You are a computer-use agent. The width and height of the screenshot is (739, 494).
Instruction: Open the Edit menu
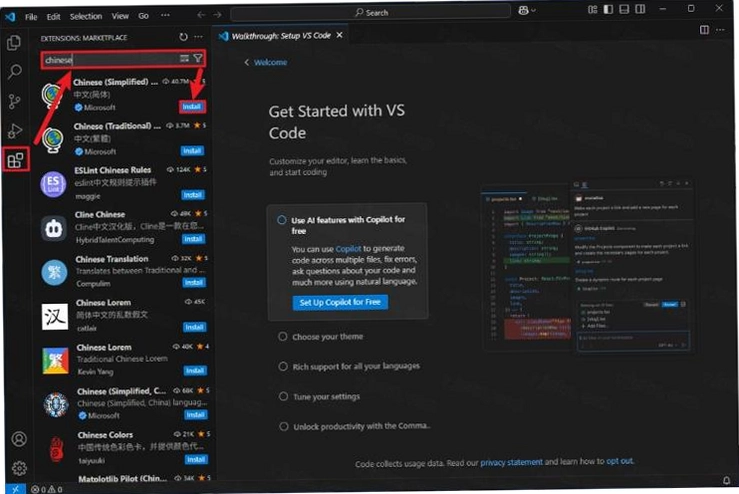click(x=53, y=16)
